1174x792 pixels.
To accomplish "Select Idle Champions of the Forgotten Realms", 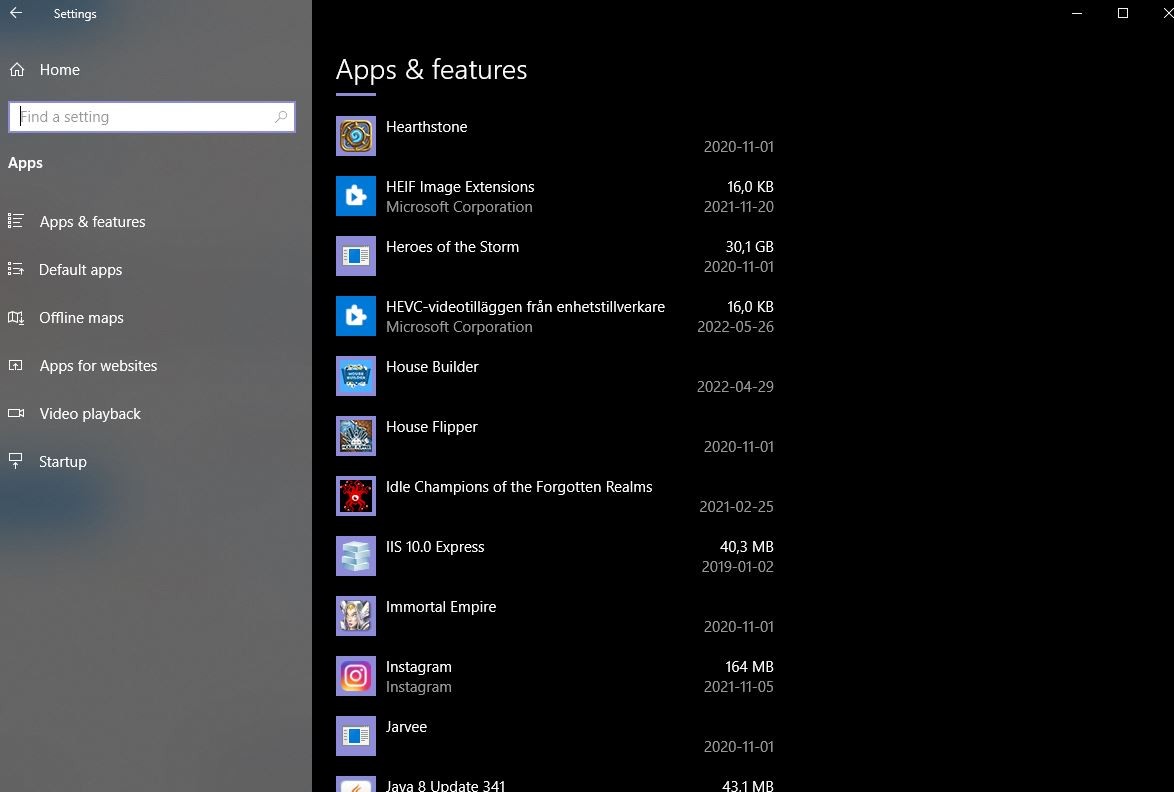I will (519, 487).
